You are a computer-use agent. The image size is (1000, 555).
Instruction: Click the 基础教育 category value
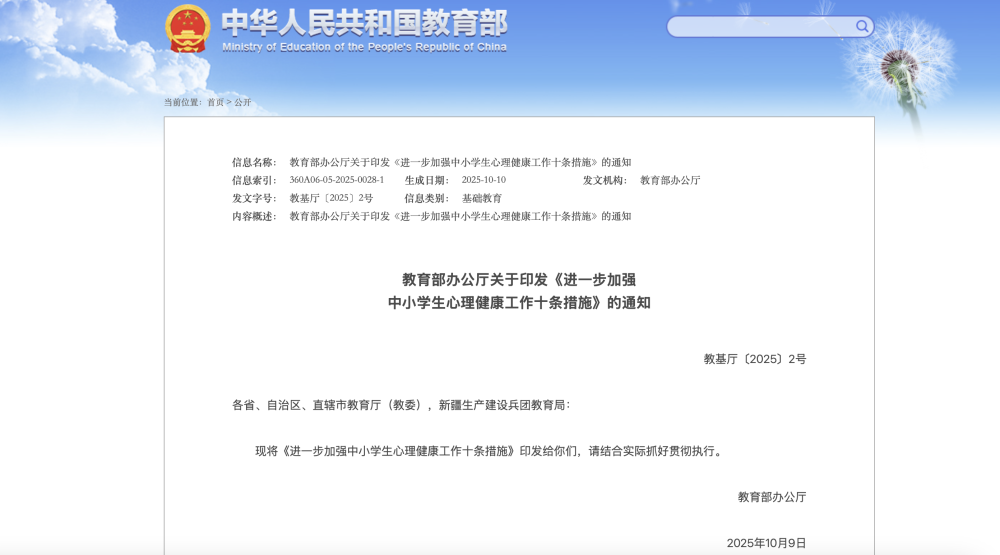click(x=481, y=198)
